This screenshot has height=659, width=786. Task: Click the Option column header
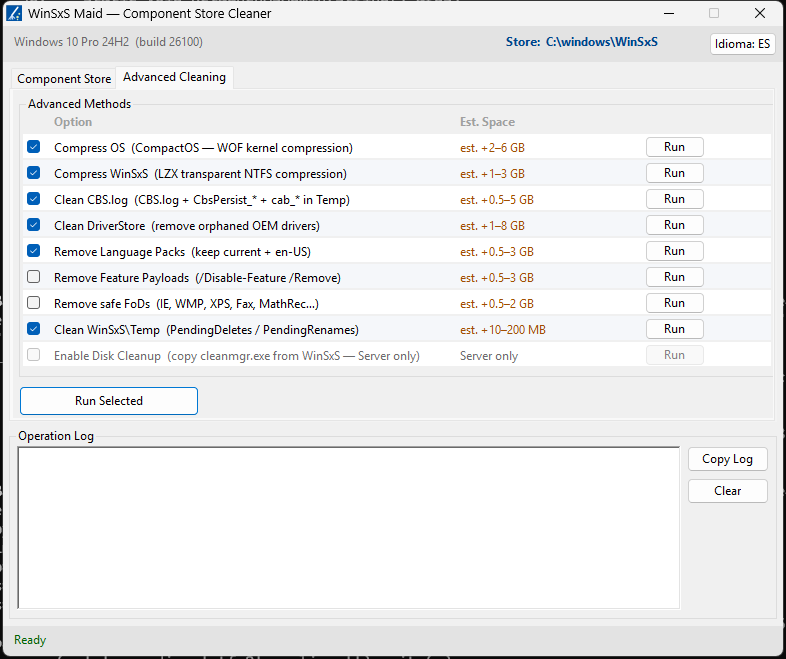(73, 122)
